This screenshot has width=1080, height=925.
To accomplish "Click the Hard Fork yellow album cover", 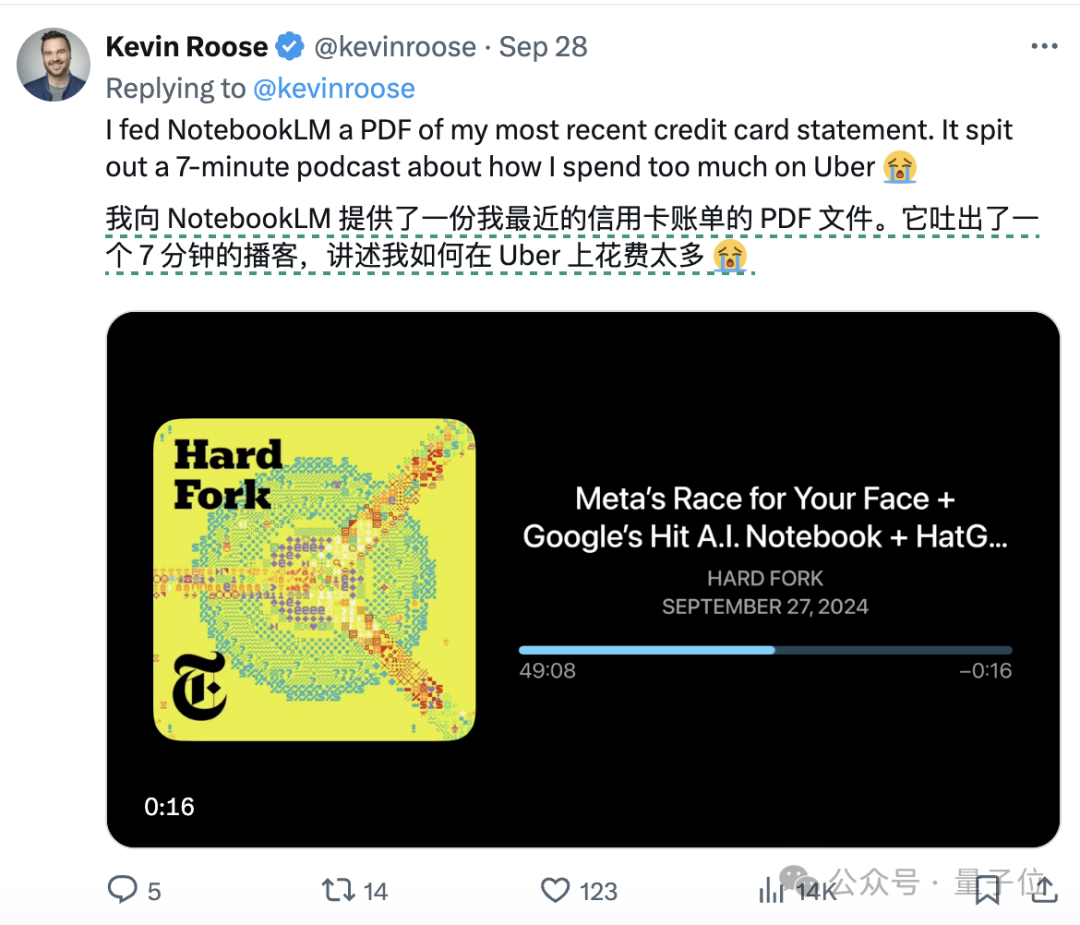I will (x=314, y=579).
